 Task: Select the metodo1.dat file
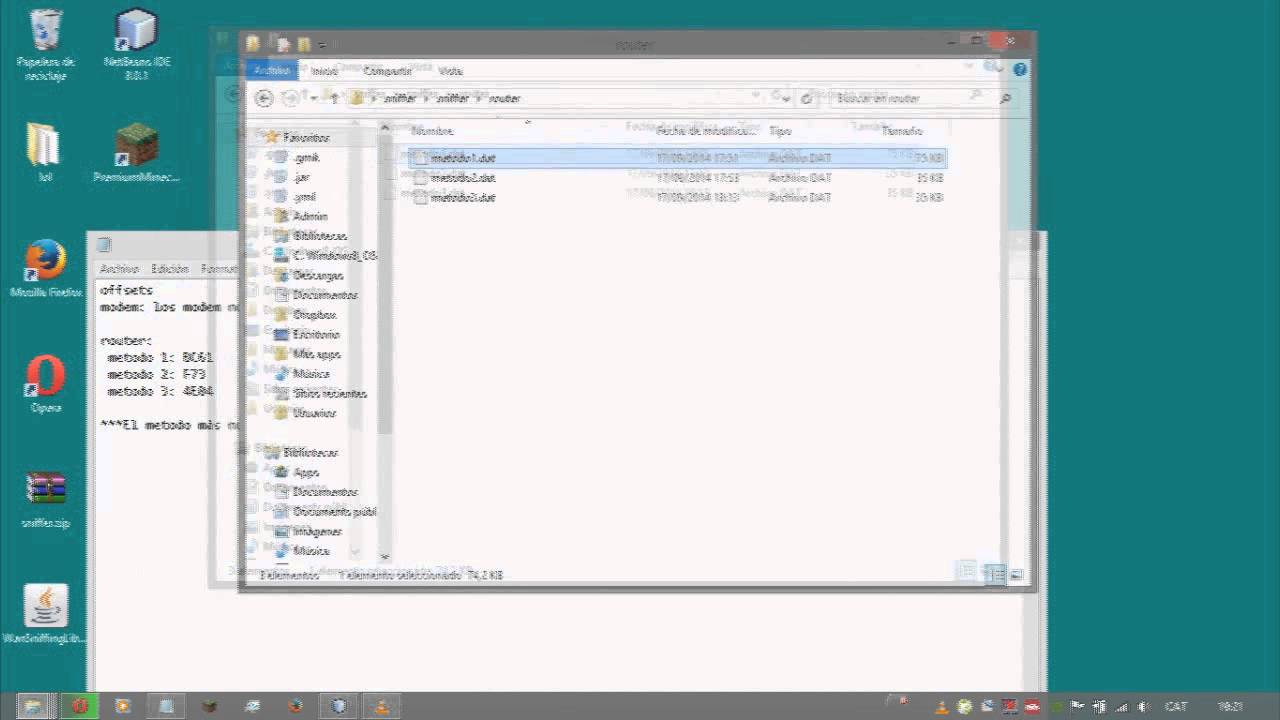(676, 158)
